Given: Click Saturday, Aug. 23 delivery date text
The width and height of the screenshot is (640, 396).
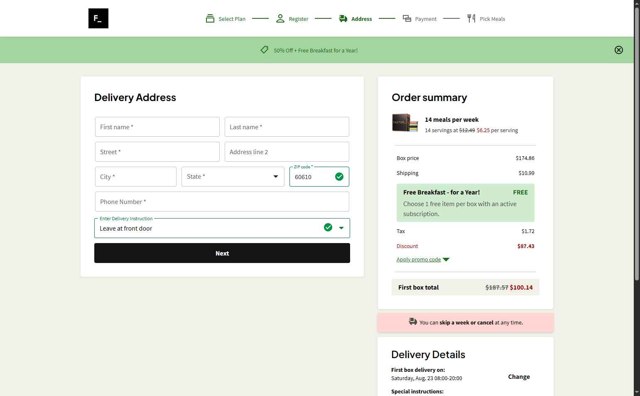Looking at the screenshot, I should click(x=427, y=378).
